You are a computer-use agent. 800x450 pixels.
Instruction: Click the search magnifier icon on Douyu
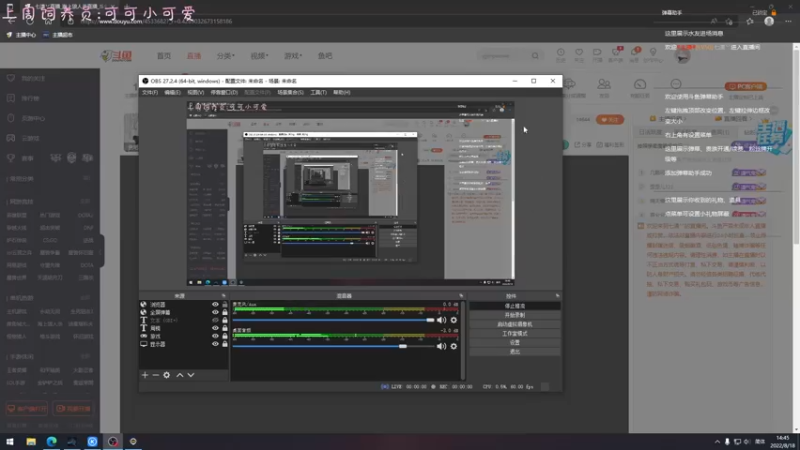[535, 56]
